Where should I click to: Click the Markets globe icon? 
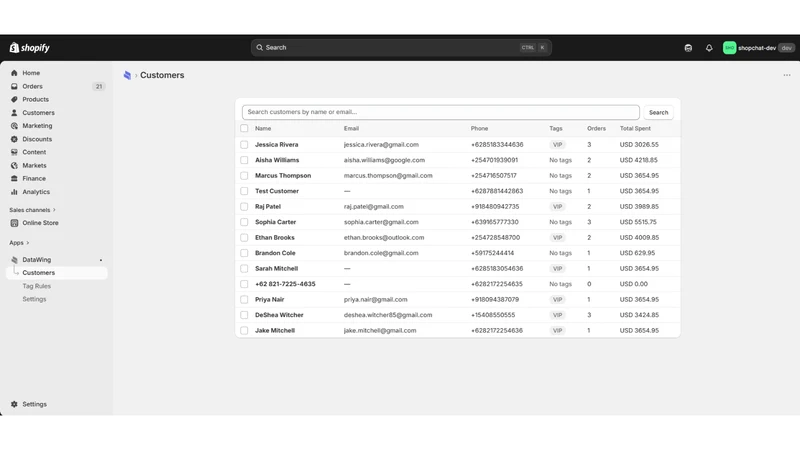(14, 165)
